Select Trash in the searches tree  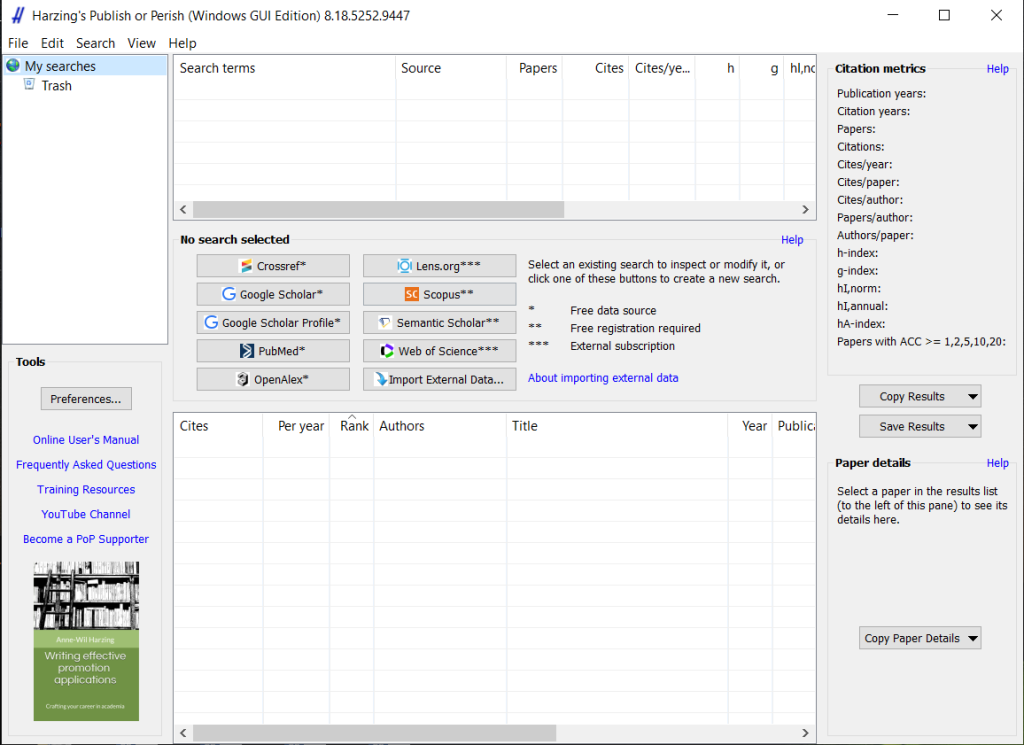click(56, 86)
